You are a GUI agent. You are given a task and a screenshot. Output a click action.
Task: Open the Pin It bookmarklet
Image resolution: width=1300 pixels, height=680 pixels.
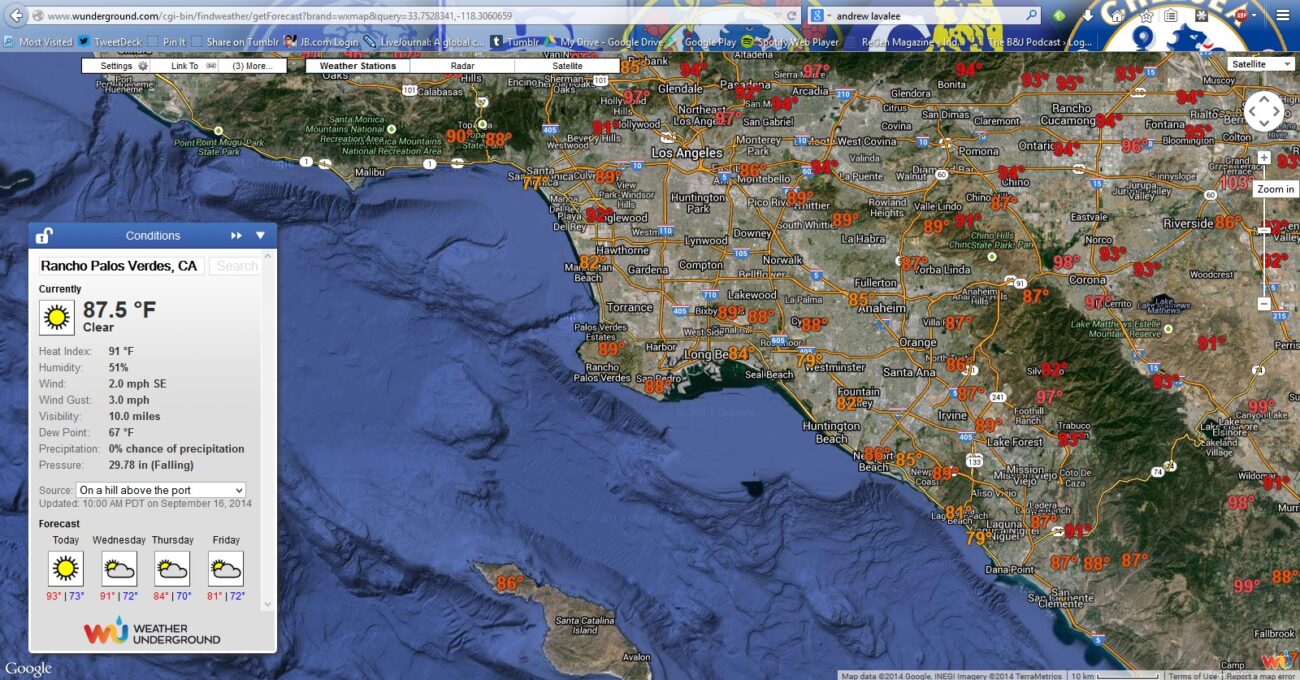coord(166,42)
